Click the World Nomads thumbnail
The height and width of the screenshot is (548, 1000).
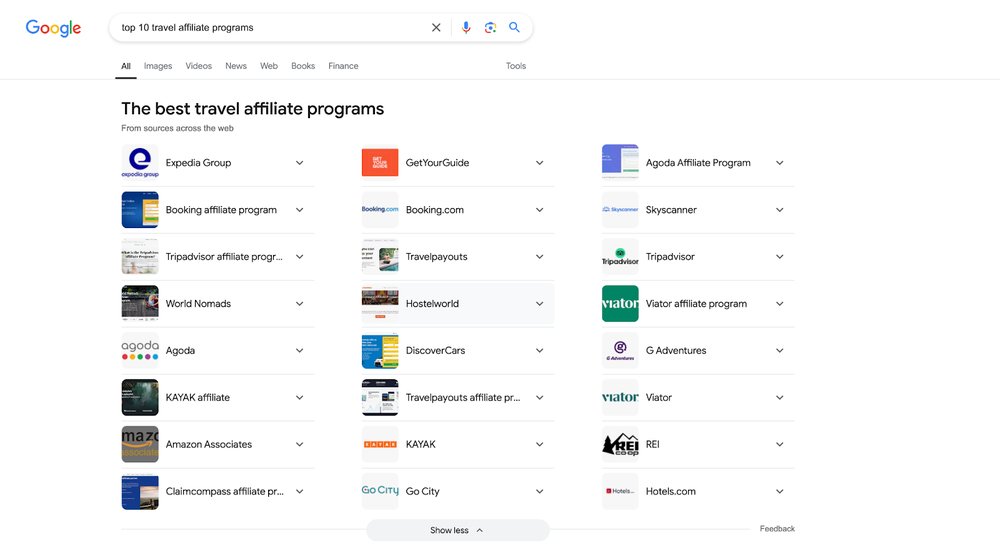(140, 304)
